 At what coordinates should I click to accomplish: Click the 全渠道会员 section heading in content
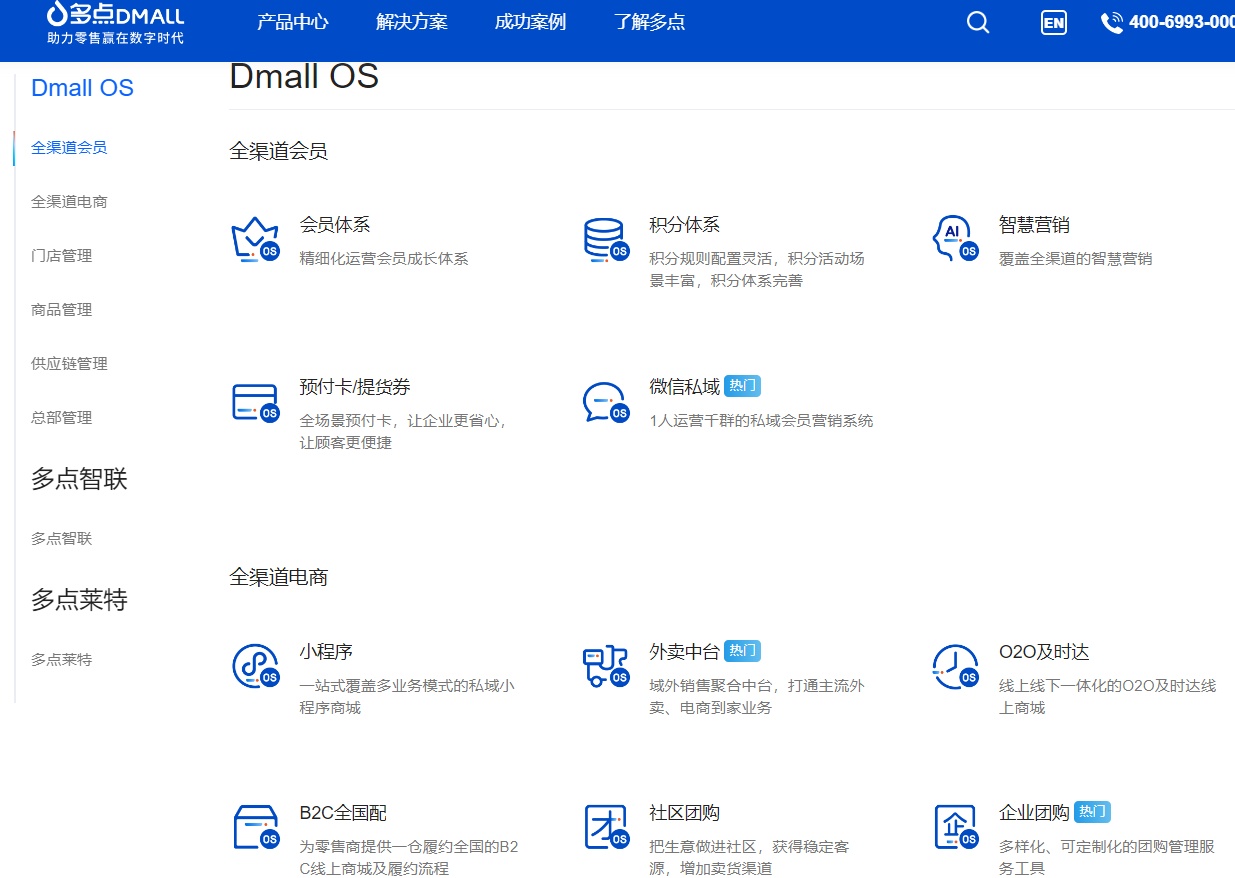coord(279,151)
